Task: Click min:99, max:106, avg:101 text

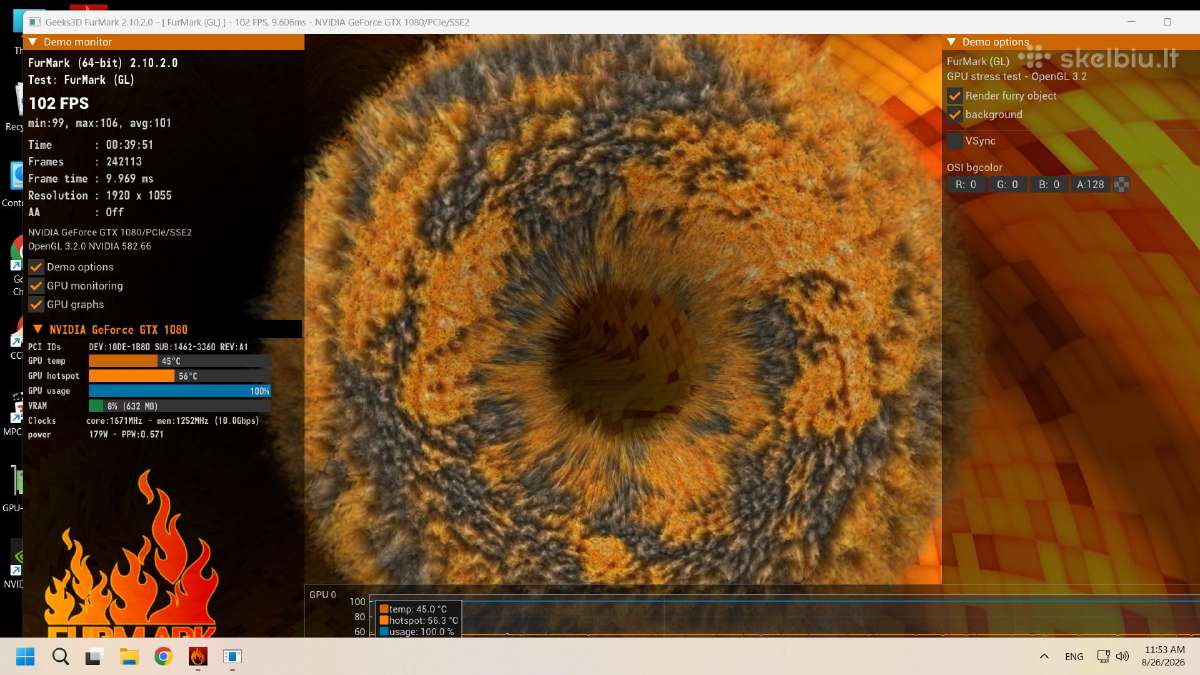Action: (x=100, y=124)
